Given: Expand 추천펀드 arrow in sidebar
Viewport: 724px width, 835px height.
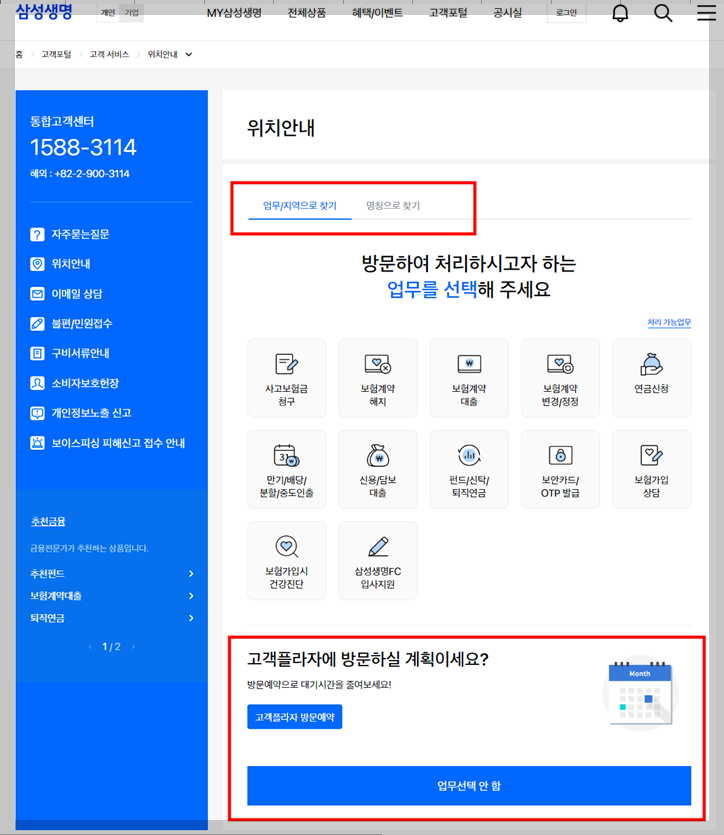Looking at the screenshot, I should 191,574.
